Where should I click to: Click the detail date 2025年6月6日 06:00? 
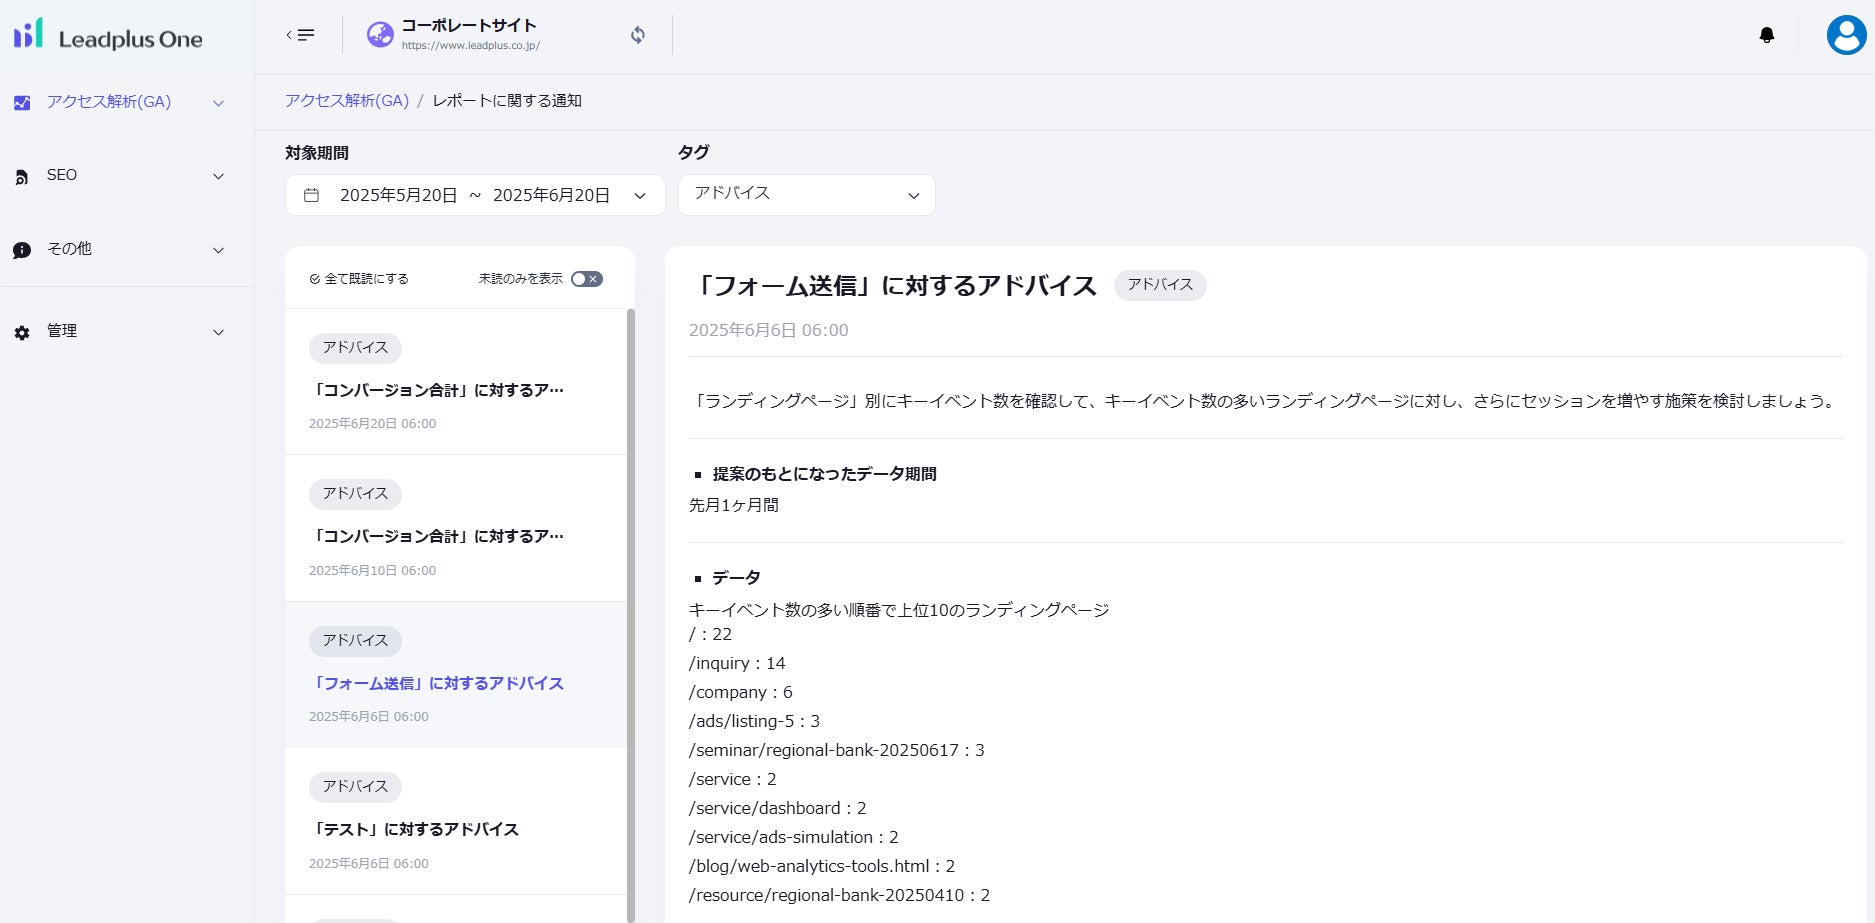[x=768, y=331]
